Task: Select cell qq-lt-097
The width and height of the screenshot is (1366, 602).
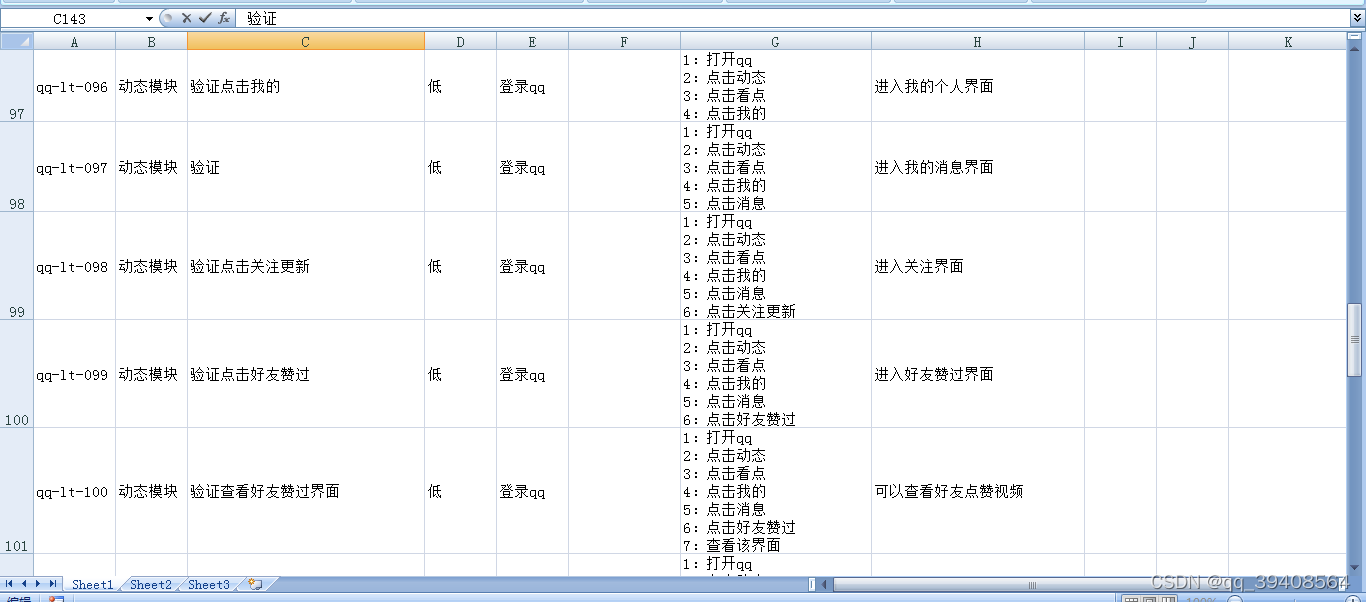Action: point(74,167)
